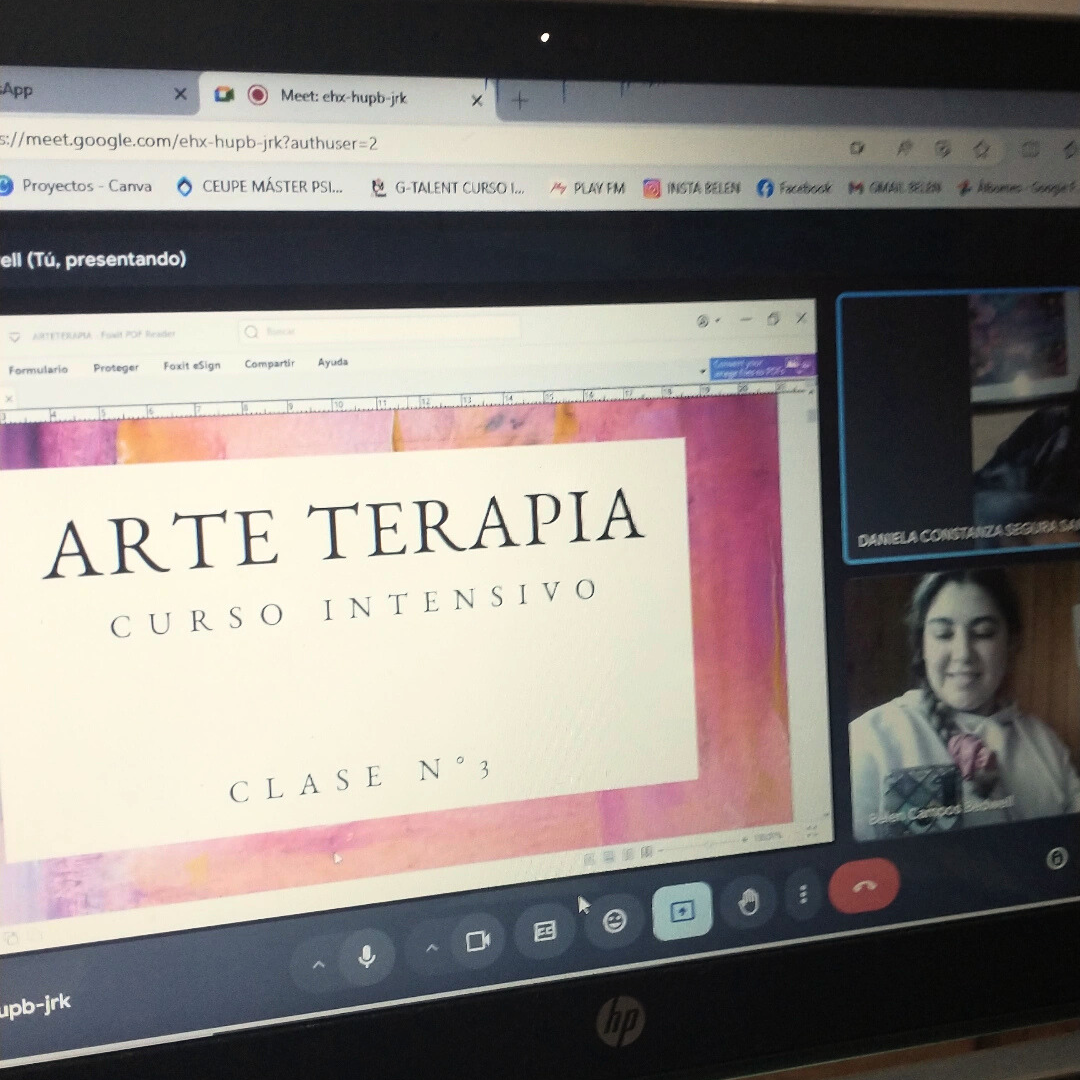1080x1080 pixels.
Task: Click the present screen button
Action: [x=682, y=911]
